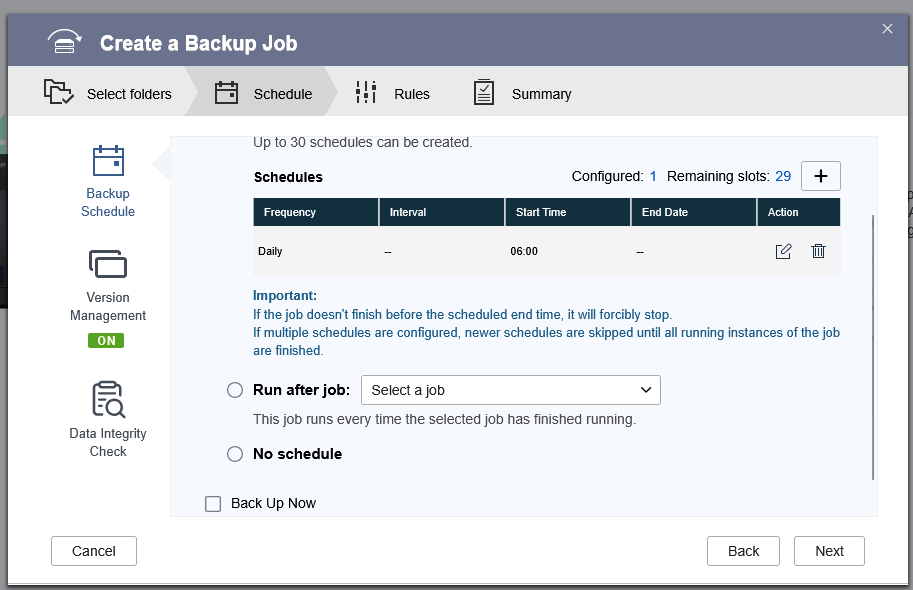The image size is (913, 590).
Task: Select the Version Management icon
Action: tap(108, 265)
